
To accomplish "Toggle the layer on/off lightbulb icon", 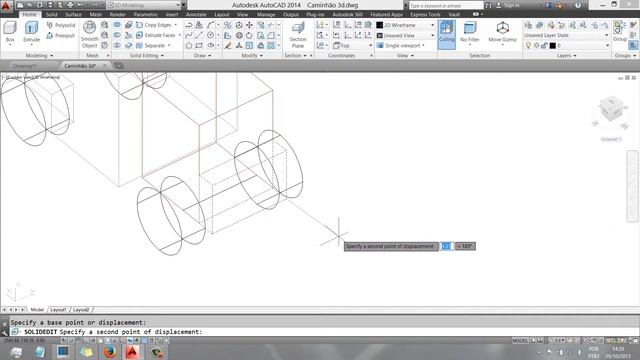I will coord(528,46).
